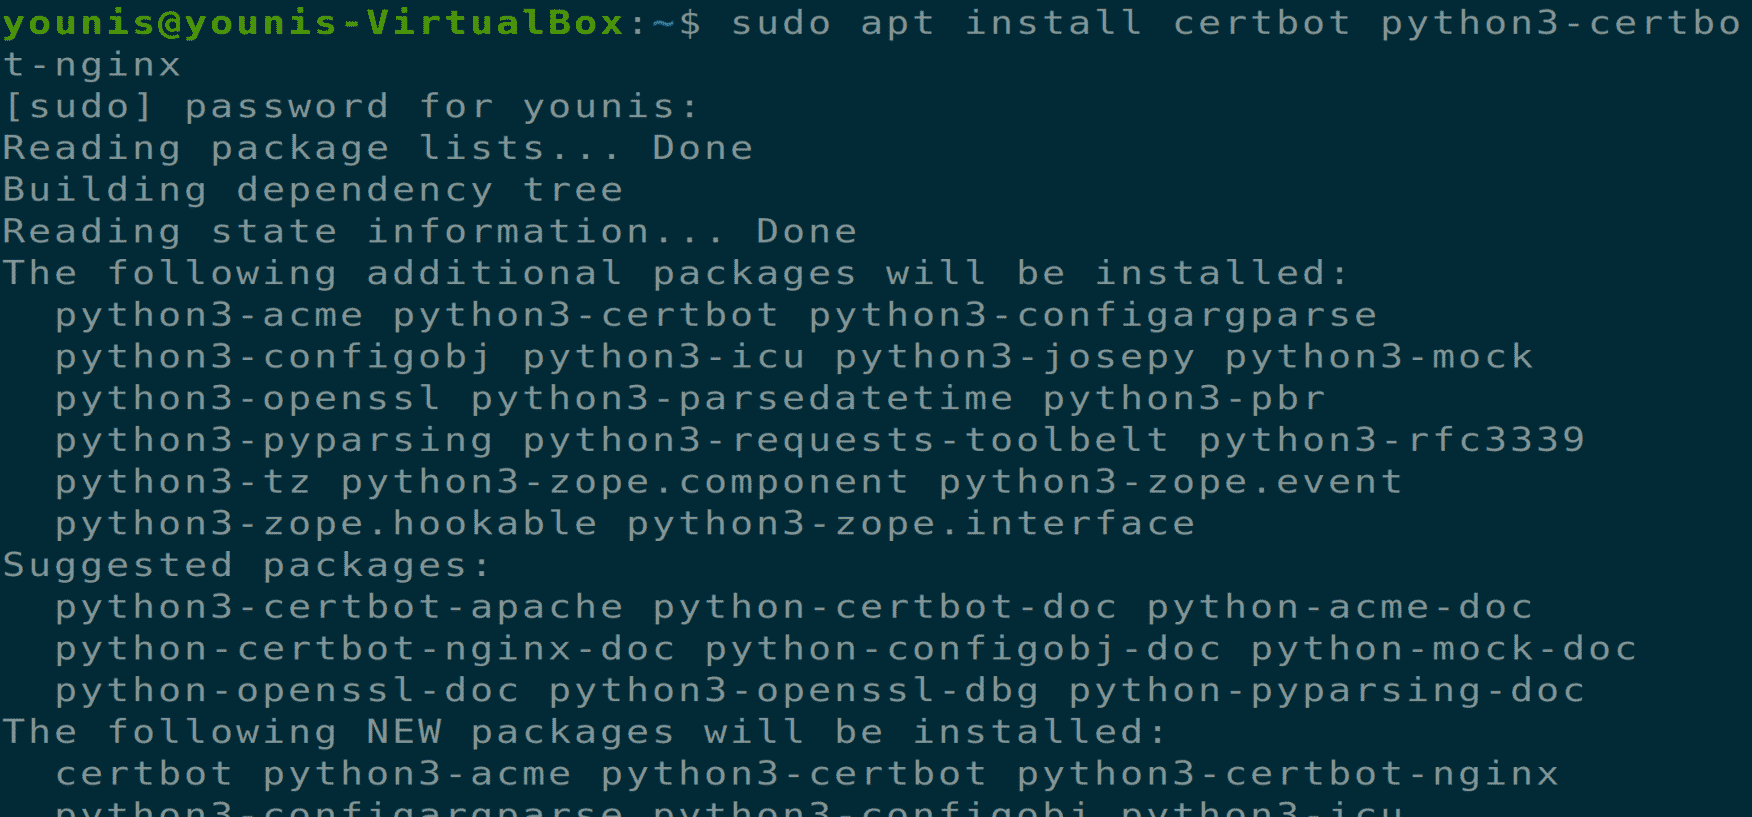Click the word NEW in the output
1752x817 pixels.
pyautogui.click(x=403, y=732)
